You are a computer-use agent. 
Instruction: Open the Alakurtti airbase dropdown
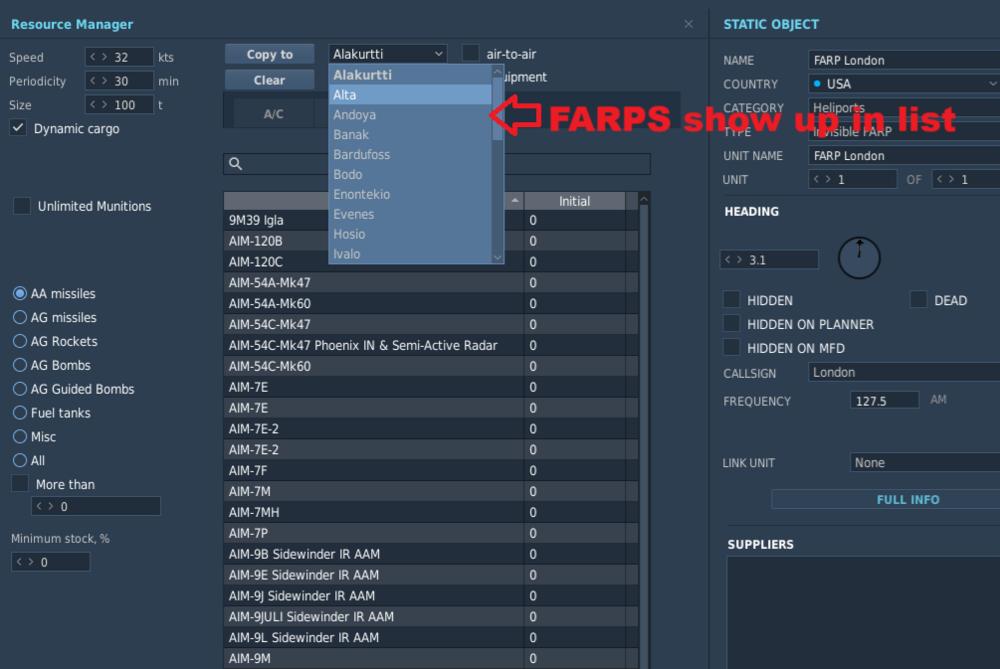click(388, 54)
